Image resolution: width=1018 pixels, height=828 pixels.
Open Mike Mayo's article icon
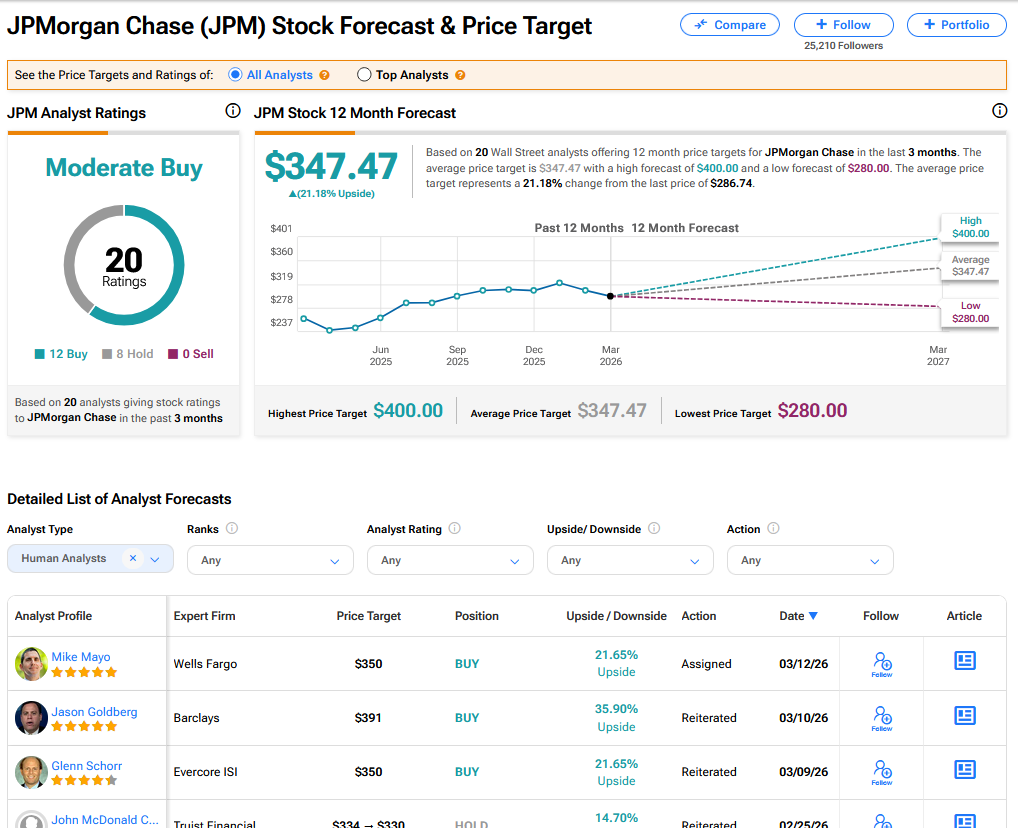coord(965,661)
